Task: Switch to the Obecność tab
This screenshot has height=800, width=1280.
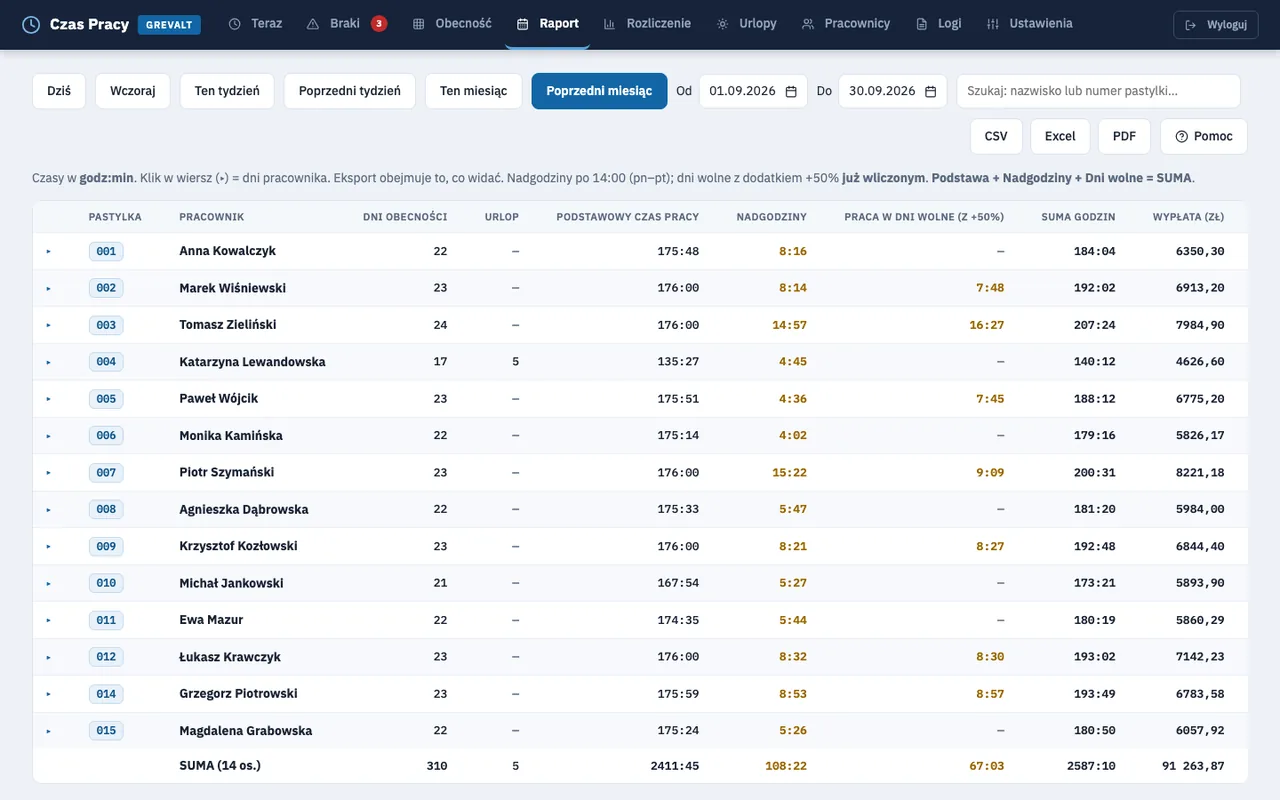Action: tap(452, 24)
